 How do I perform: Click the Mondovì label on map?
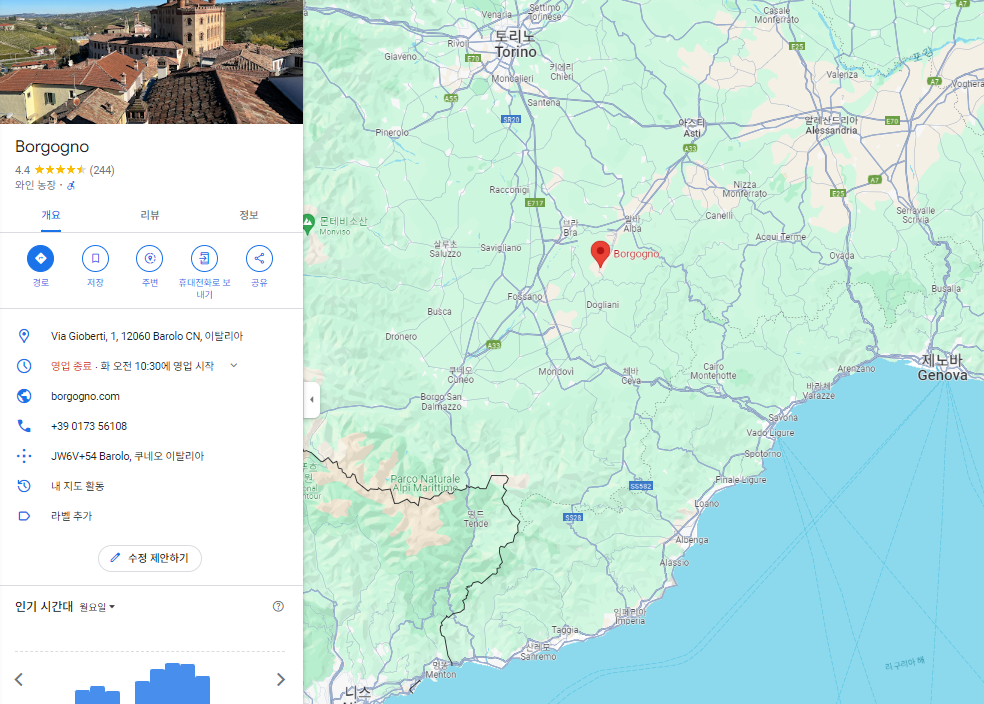(x=556, y=371)
